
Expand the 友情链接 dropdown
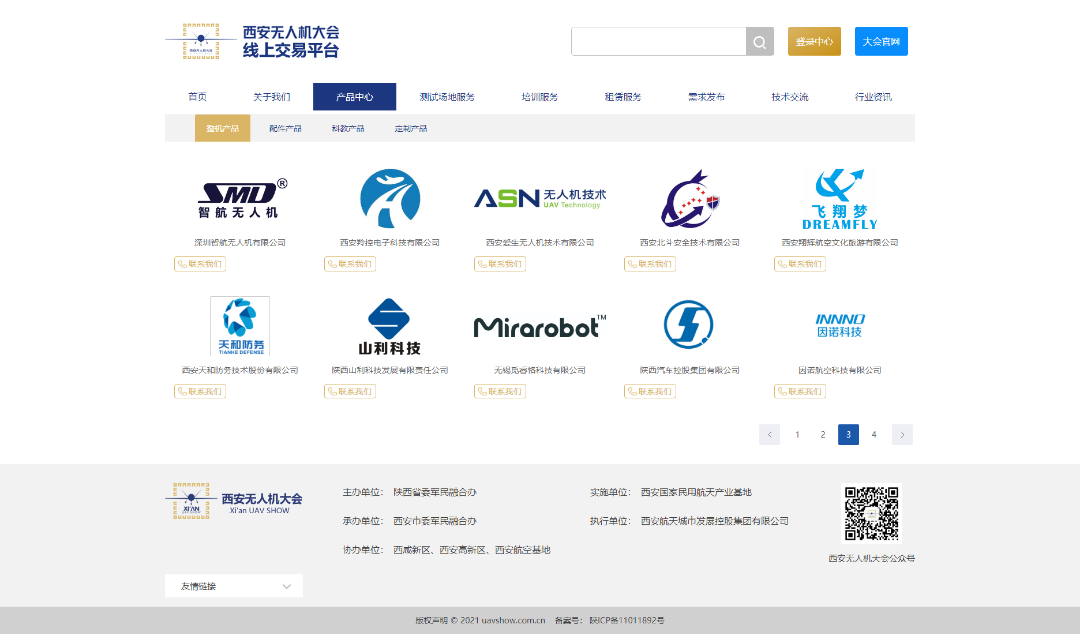[234, 586]
